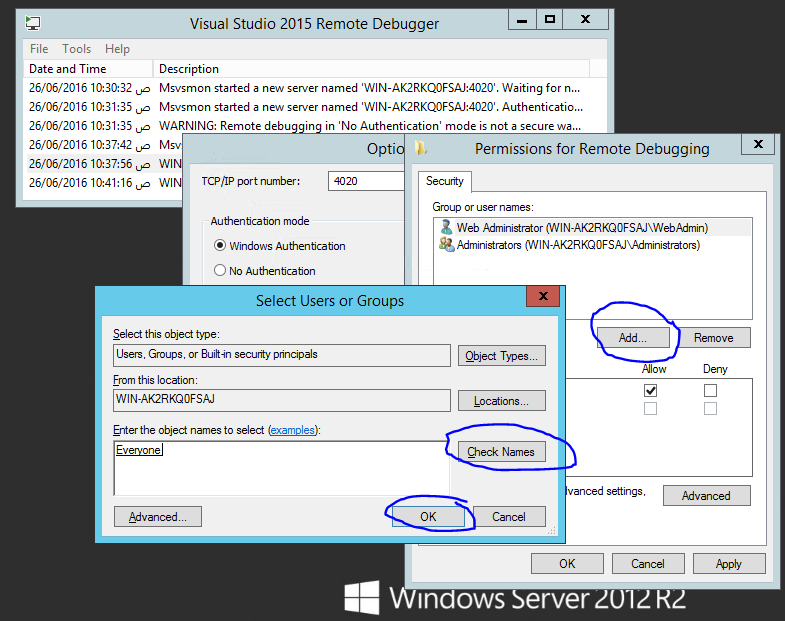Open Advanced... in Select Users or Groups

(x=158, y=516)
